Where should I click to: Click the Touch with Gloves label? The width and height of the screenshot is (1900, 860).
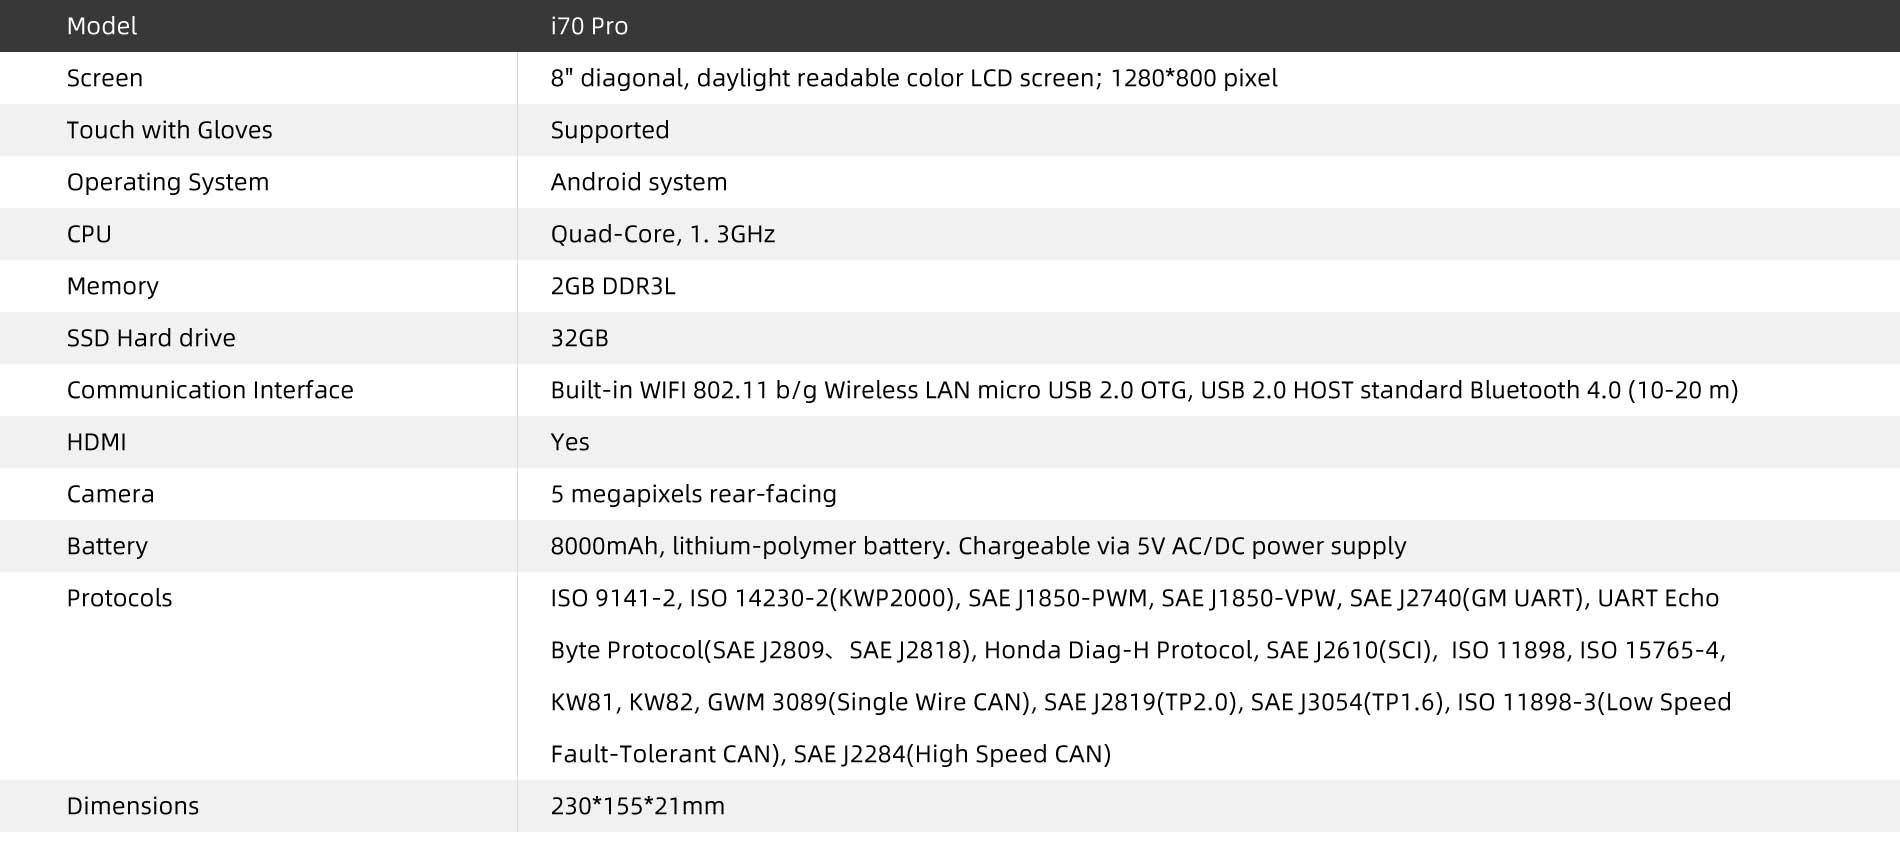[169, 130]
